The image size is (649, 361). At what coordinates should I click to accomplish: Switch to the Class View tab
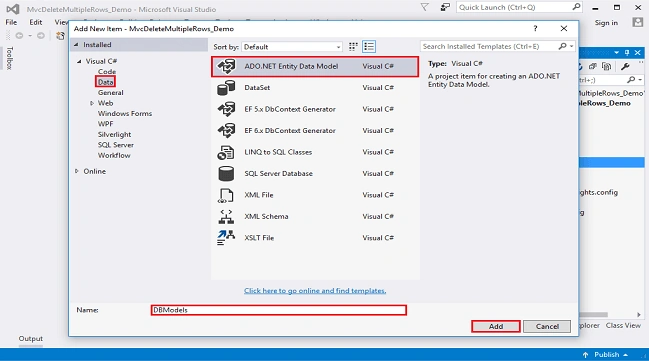(623, 325)
